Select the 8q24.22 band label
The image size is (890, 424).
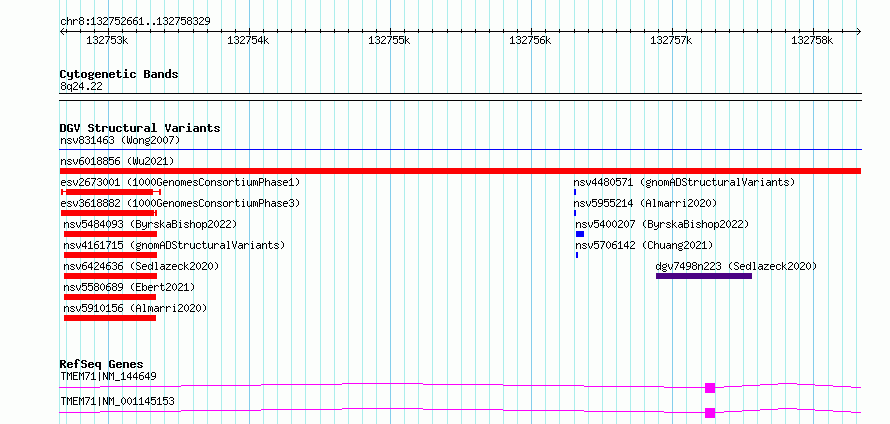click(81, 86)
